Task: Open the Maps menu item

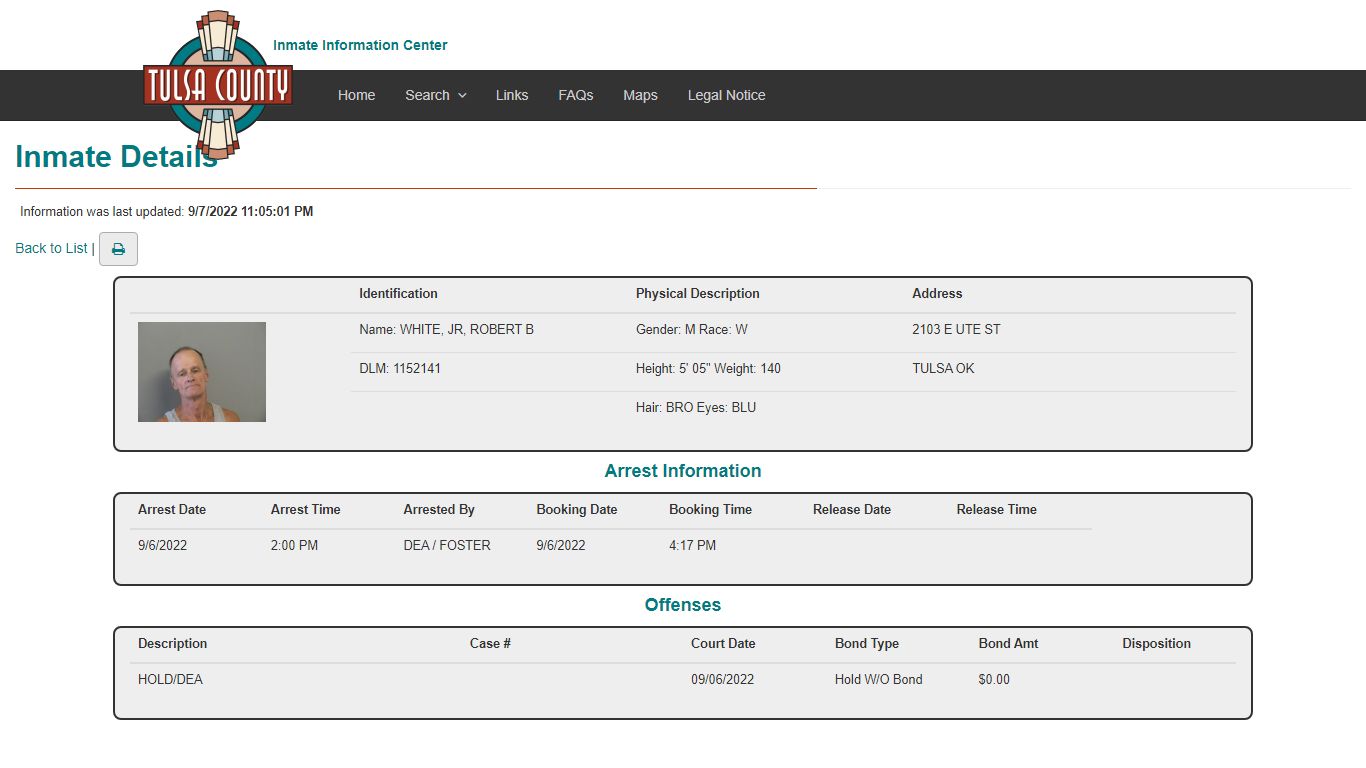Action: coord(640,95)
